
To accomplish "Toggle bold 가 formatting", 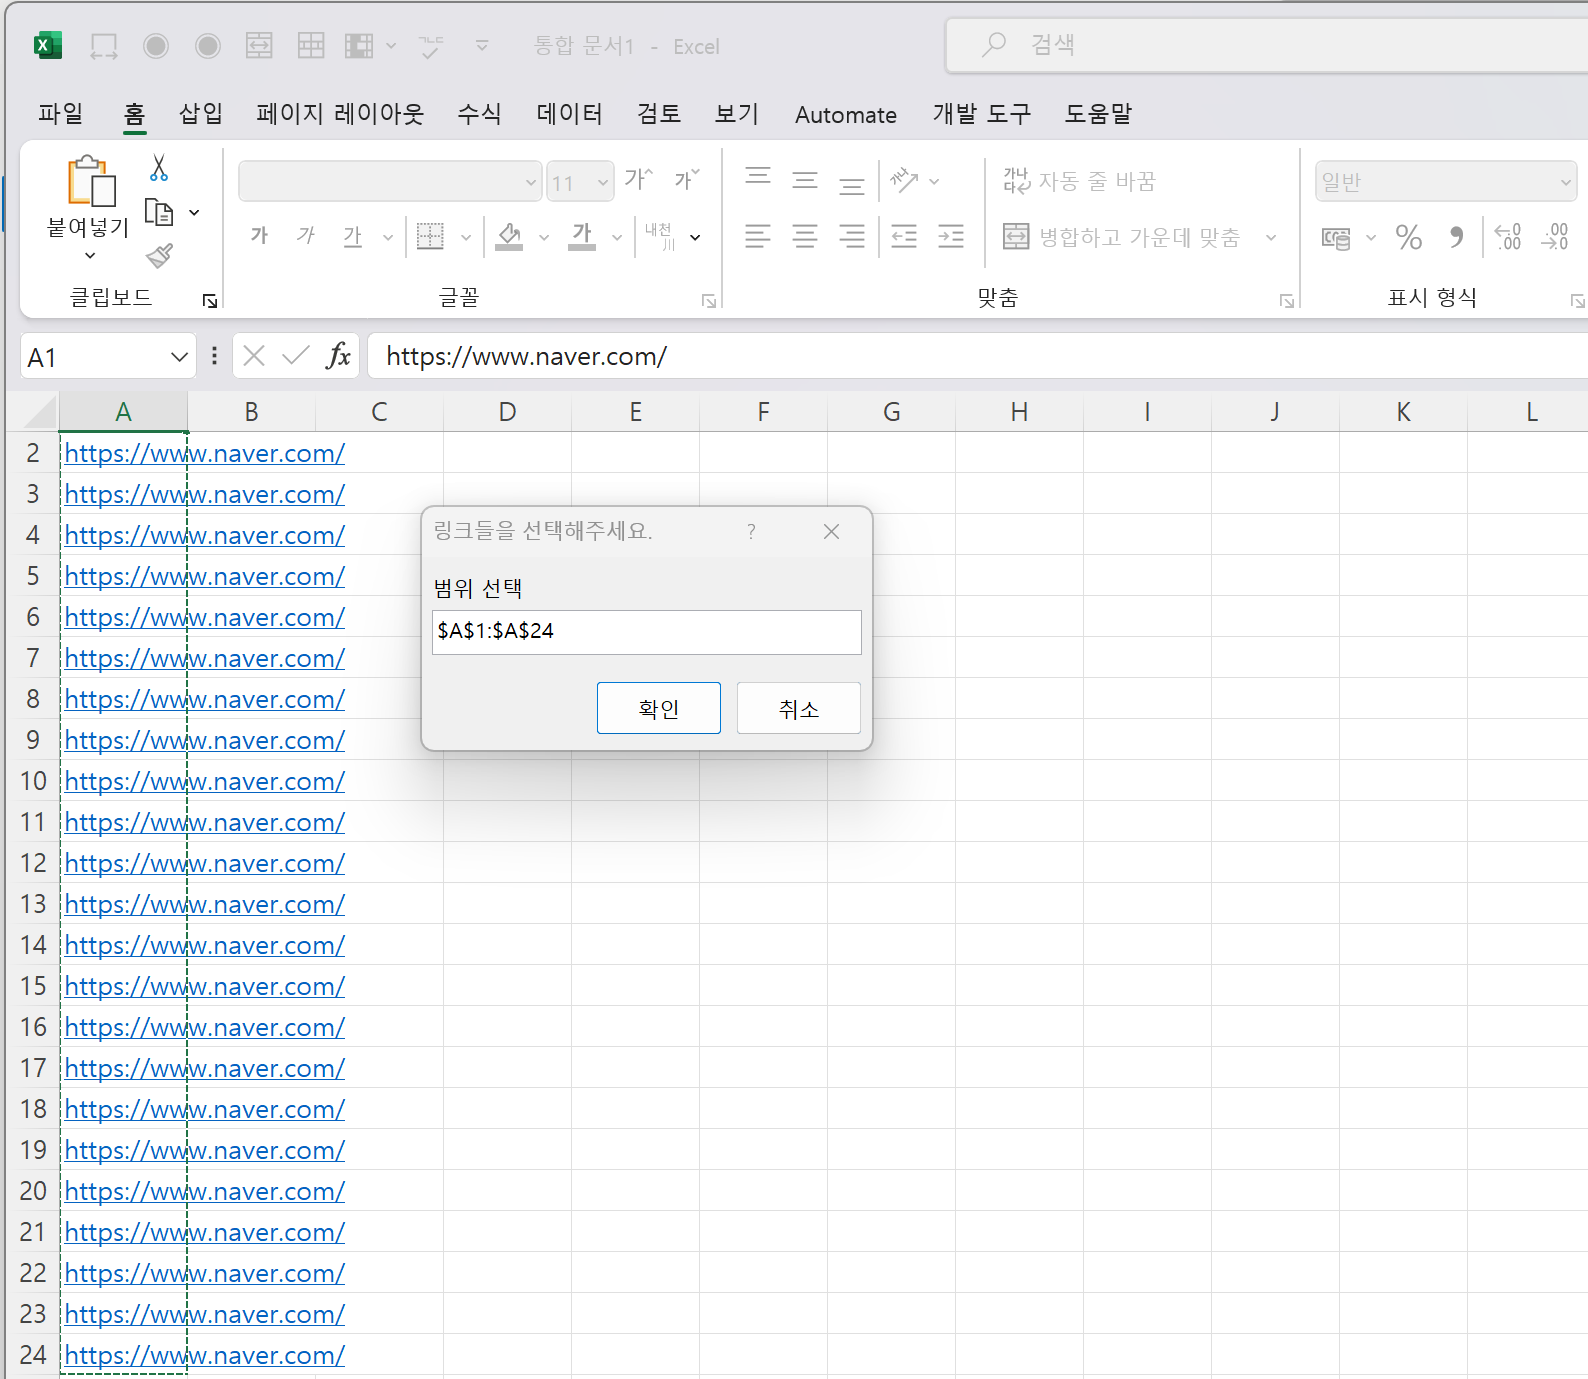I will coord(260,236).
